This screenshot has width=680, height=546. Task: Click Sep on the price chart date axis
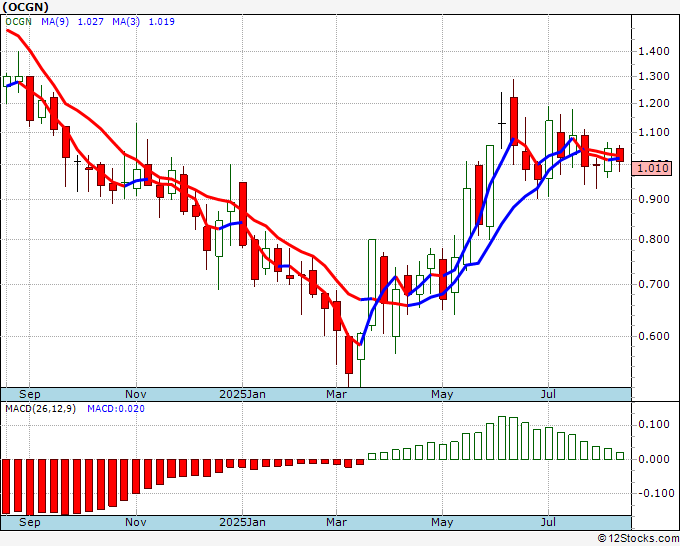click(29, 394)
